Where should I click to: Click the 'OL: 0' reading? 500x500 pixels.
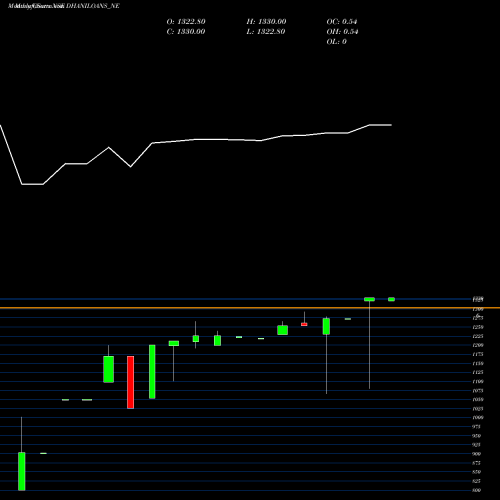pos(336,42)
